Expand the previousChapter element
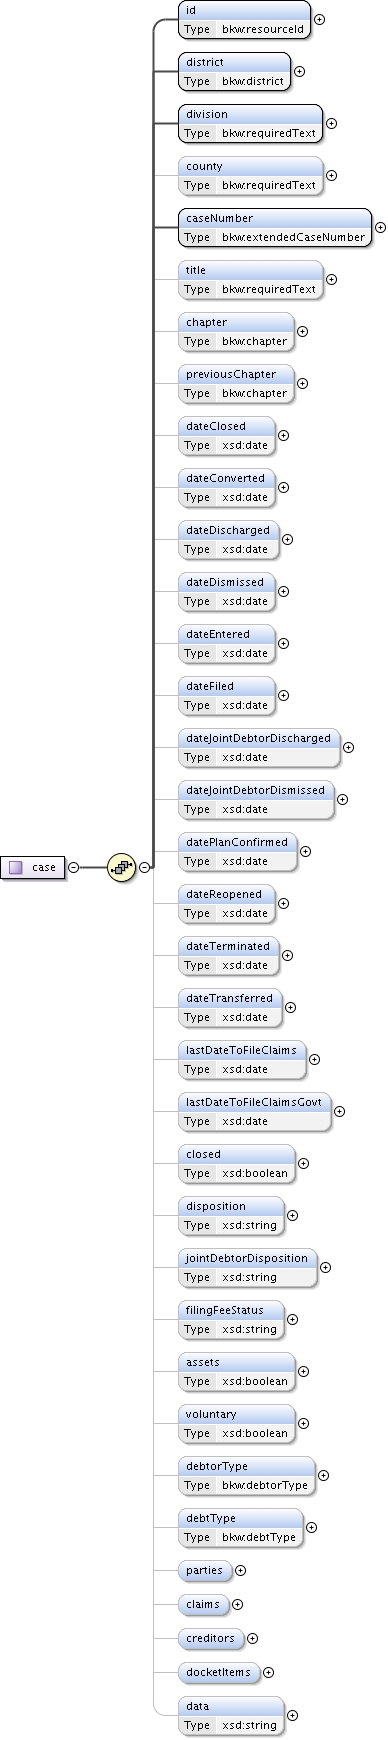This screenshot has width=388, height=1740. pyautogui.click(x=302, y=383)
